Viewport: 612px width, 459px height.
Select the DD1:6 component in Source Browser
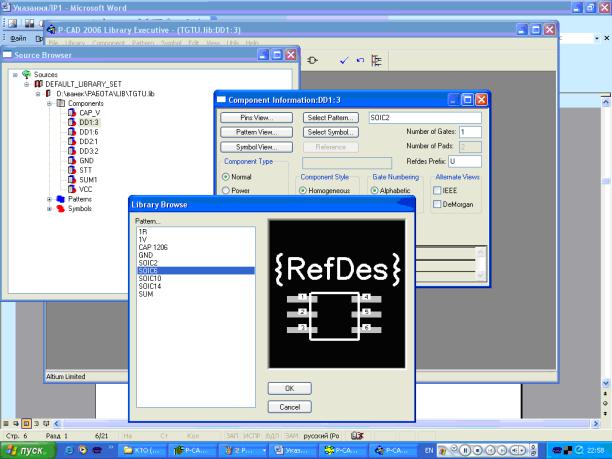89,132
